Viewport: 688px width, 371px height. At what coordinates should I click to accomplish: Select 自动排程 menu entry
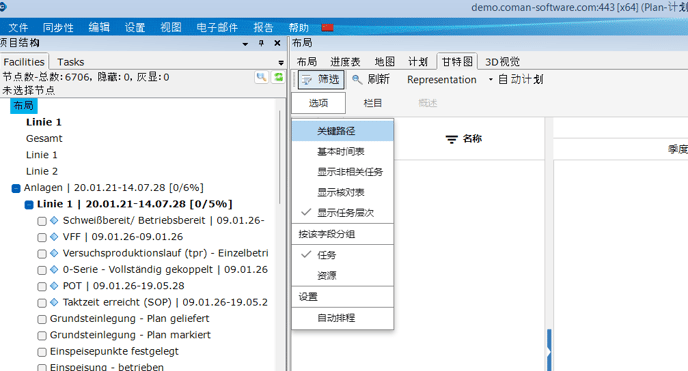pyautogui.click(x=342, y=318)
